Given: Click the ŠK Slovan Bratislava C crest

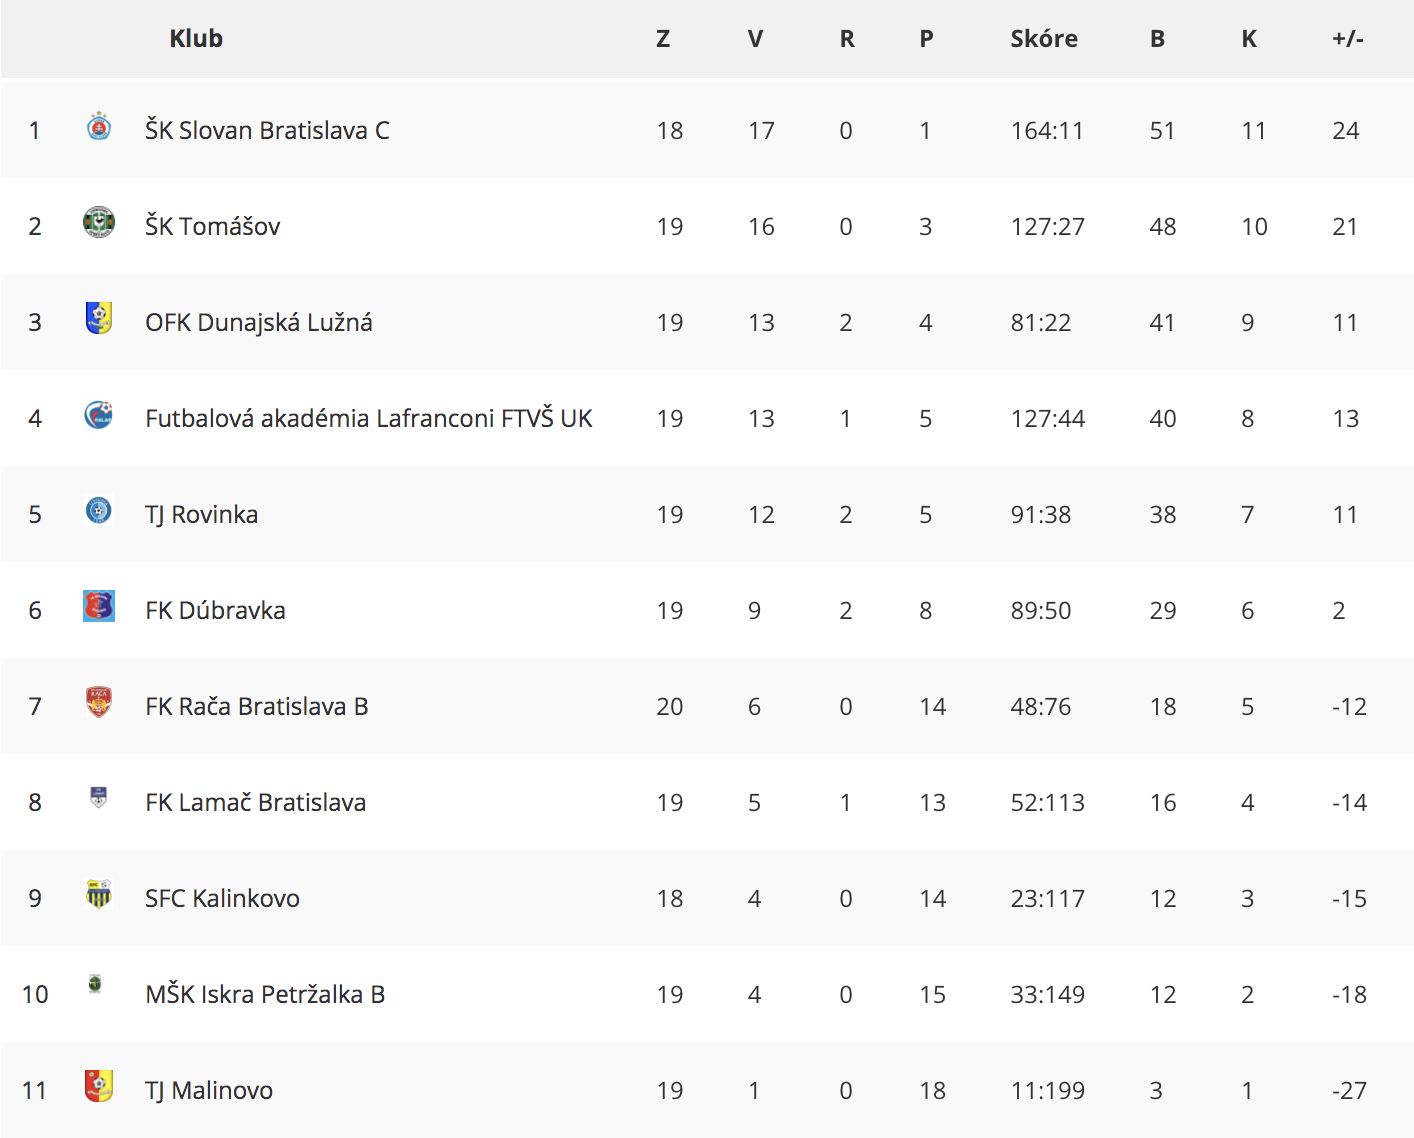Looking at the screenshot, I should (x=98, y=127).
